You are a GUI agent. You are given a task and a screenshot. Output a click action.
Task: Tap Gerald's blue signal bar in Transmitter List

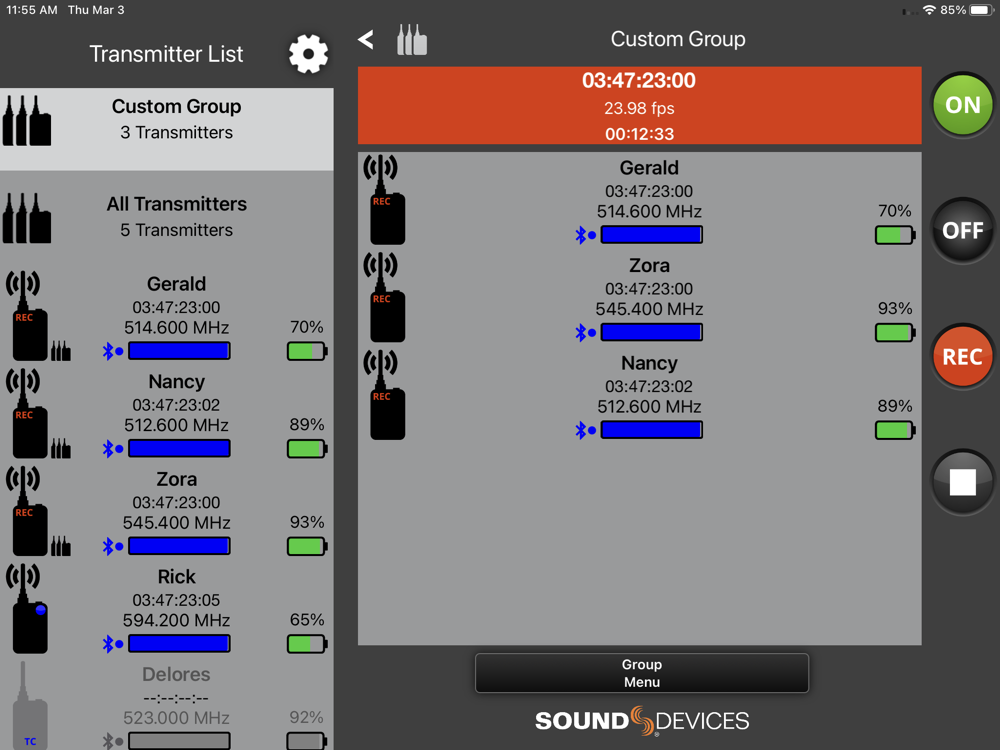pos(179,351)
